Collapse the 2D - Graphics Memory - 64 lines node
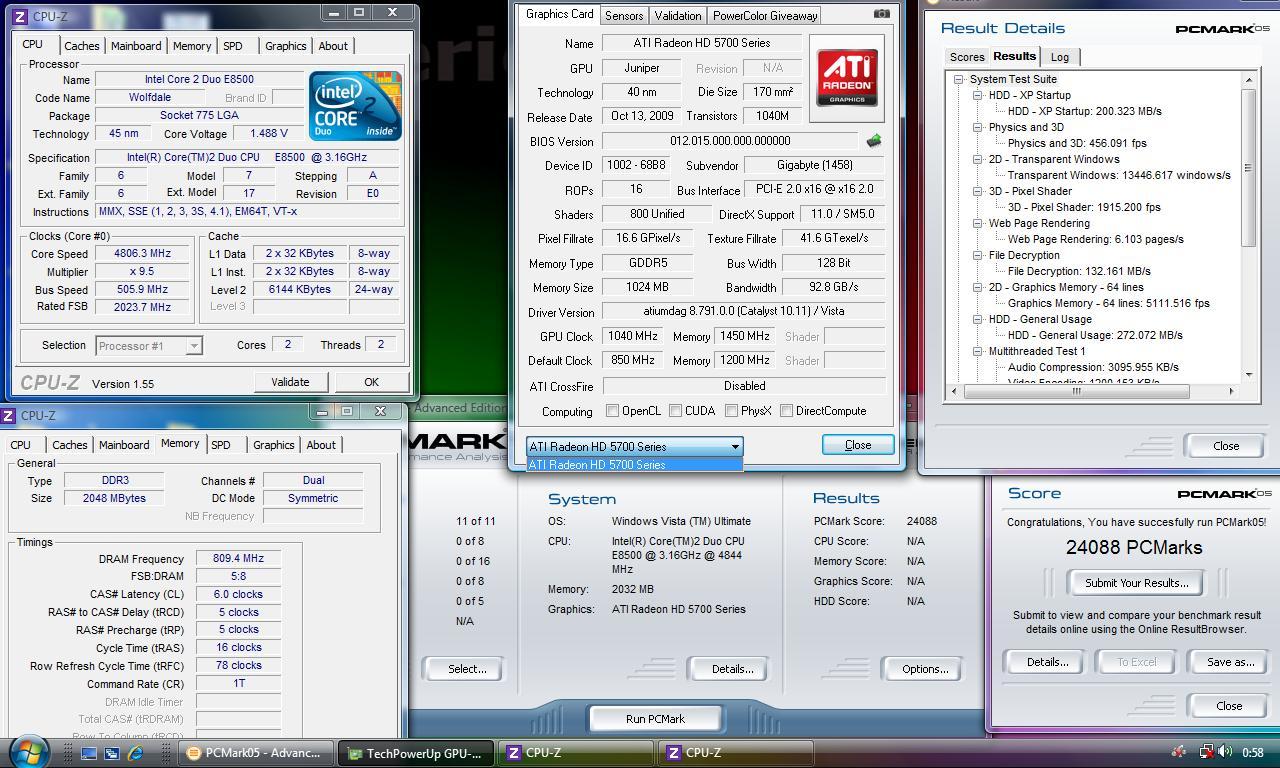Screen dimensions: 1280x768 [977, 287]
